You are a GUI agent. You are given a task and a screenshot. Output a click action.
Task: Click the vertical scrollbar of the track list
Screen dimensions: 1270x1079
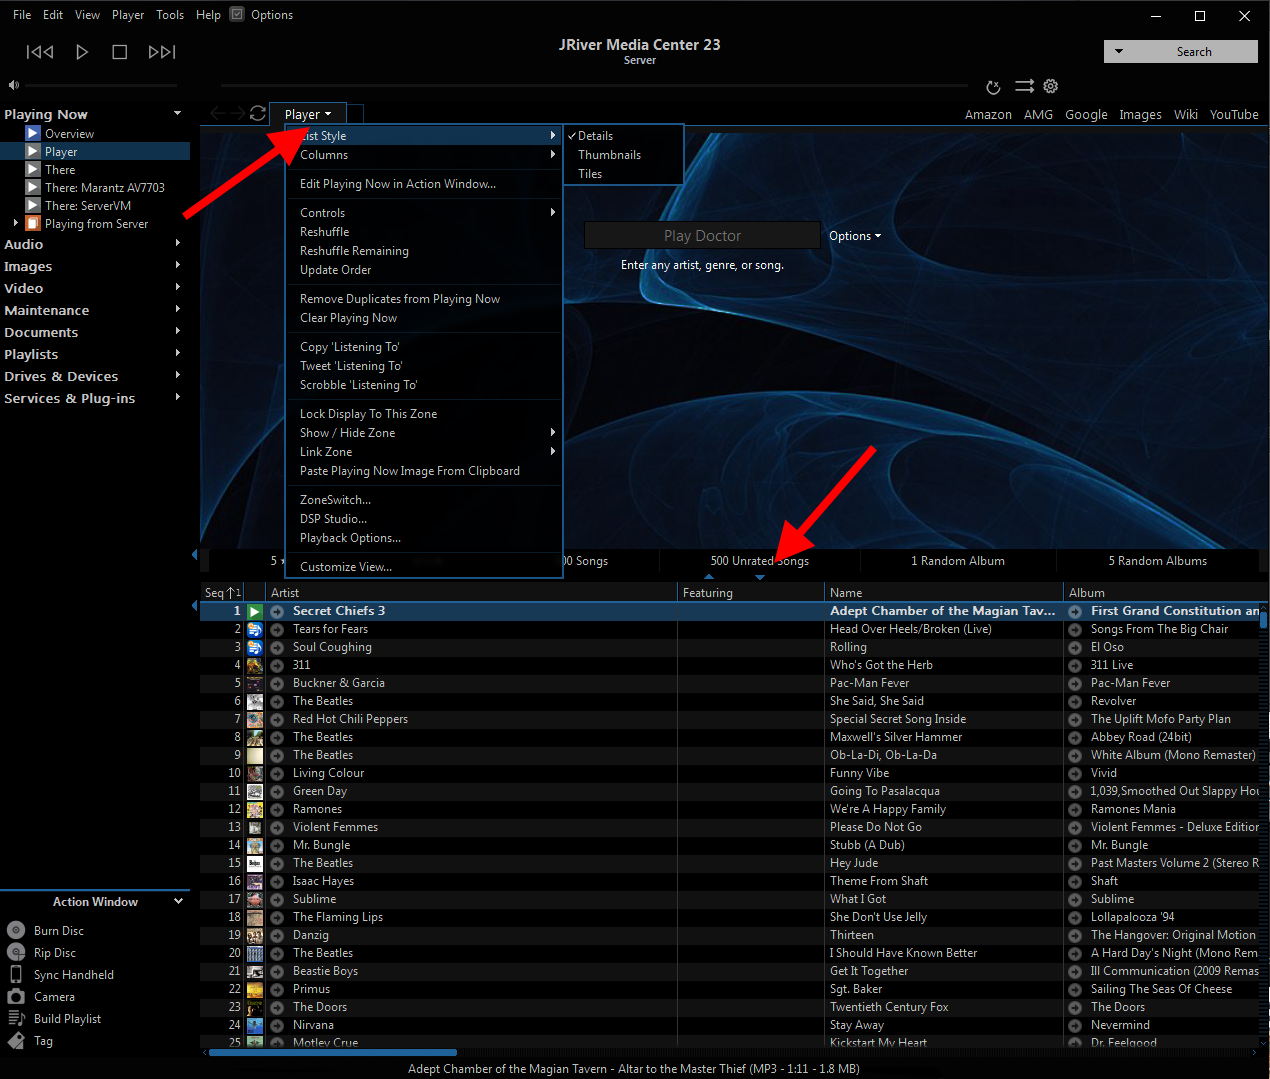1263,618
